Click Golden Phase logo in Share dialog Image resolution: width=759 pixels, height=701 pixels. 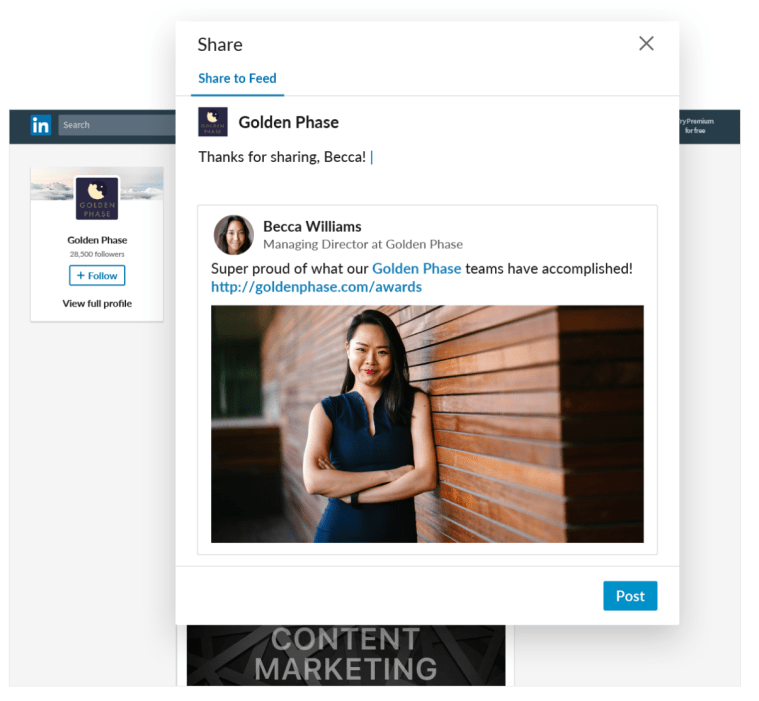tap(213, 122)
